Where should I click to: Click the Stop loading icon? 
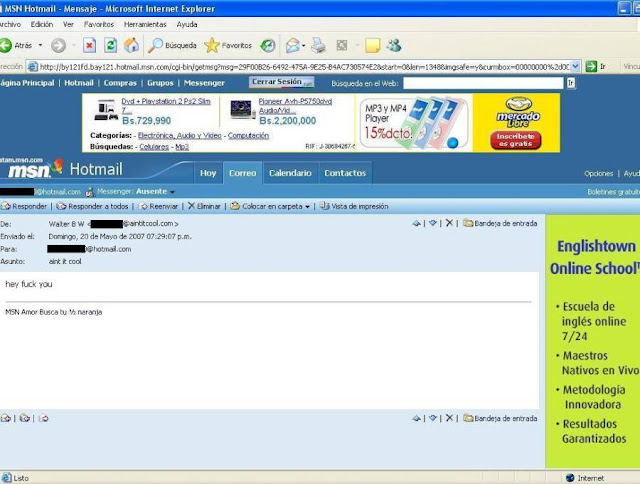point(89,45)
